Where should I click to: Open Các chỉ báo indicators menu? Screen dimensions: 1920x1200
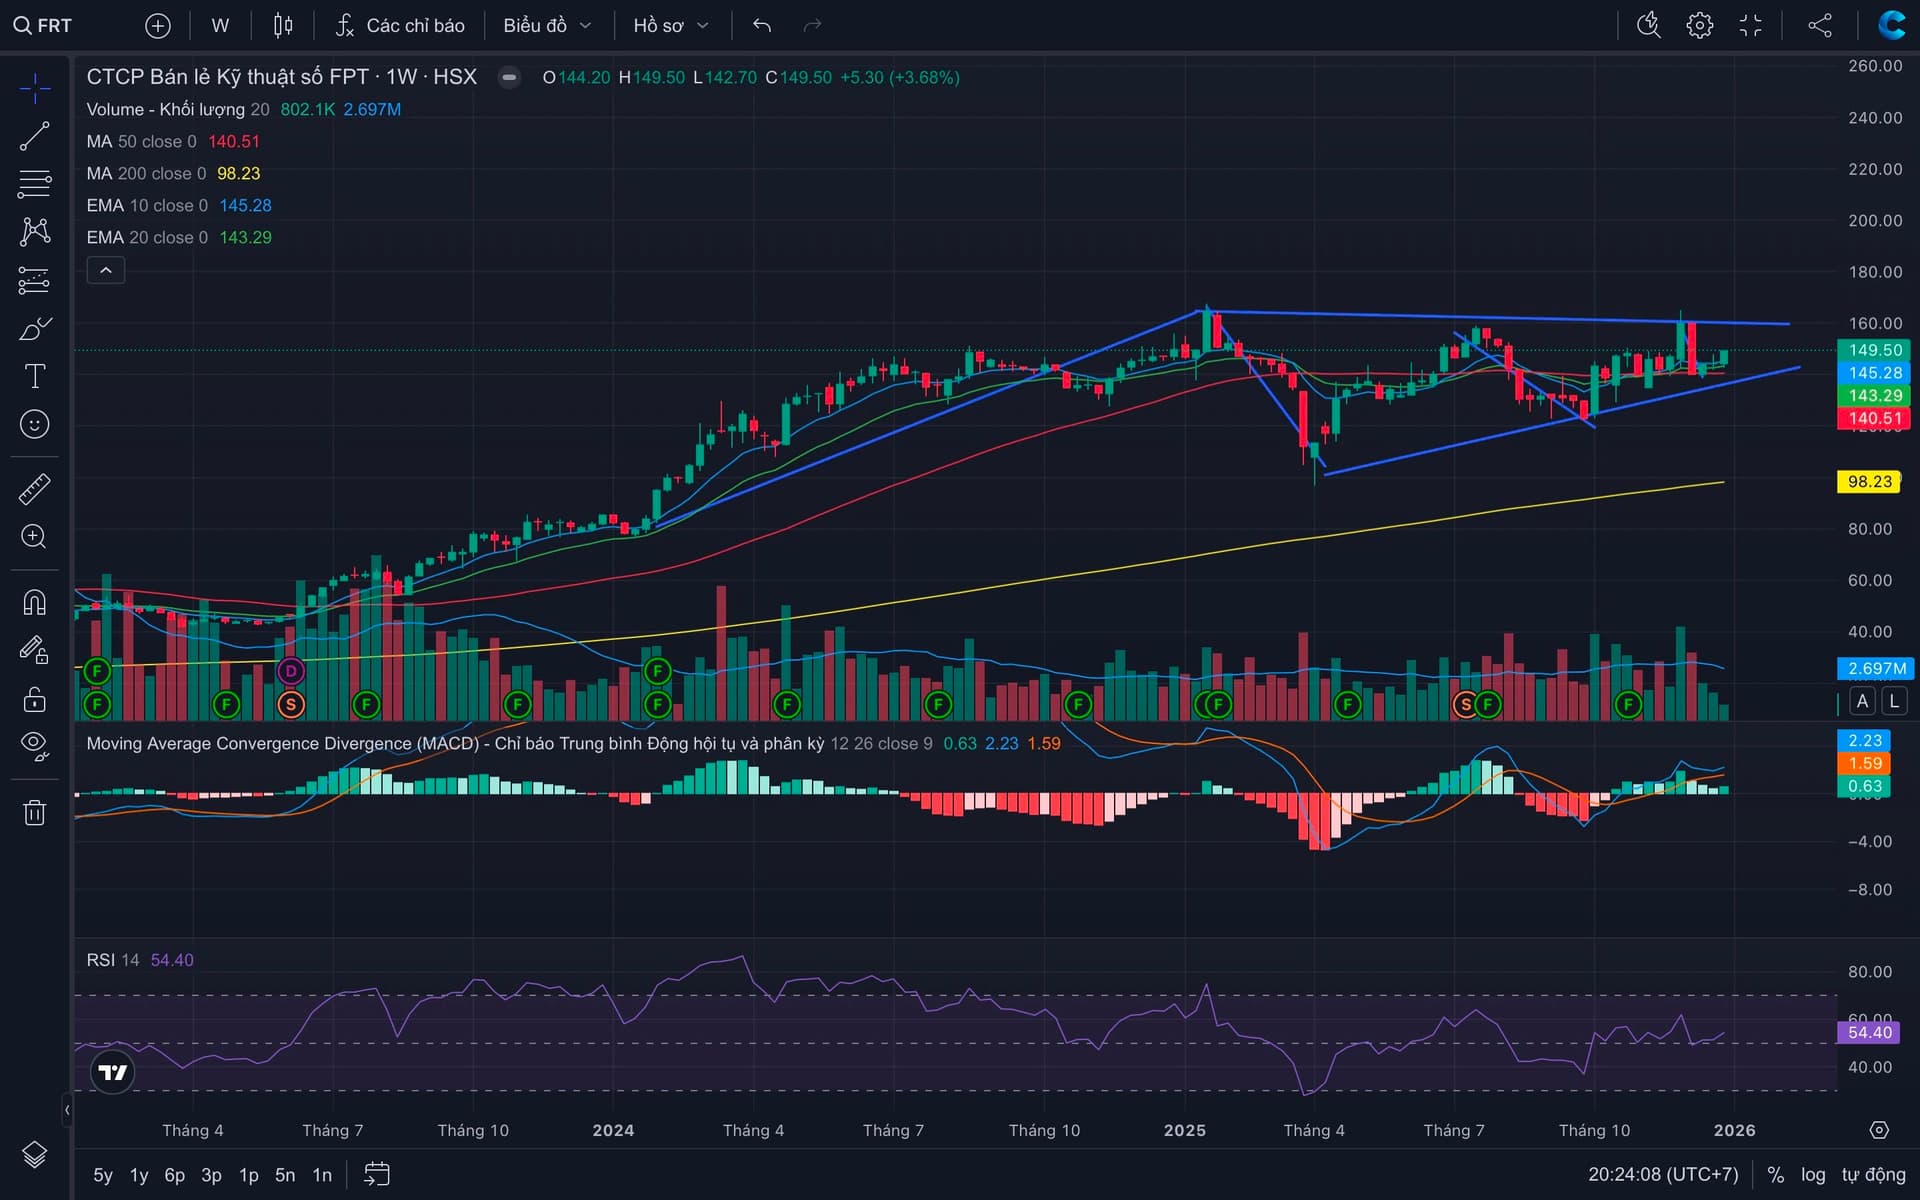(400, 26)
